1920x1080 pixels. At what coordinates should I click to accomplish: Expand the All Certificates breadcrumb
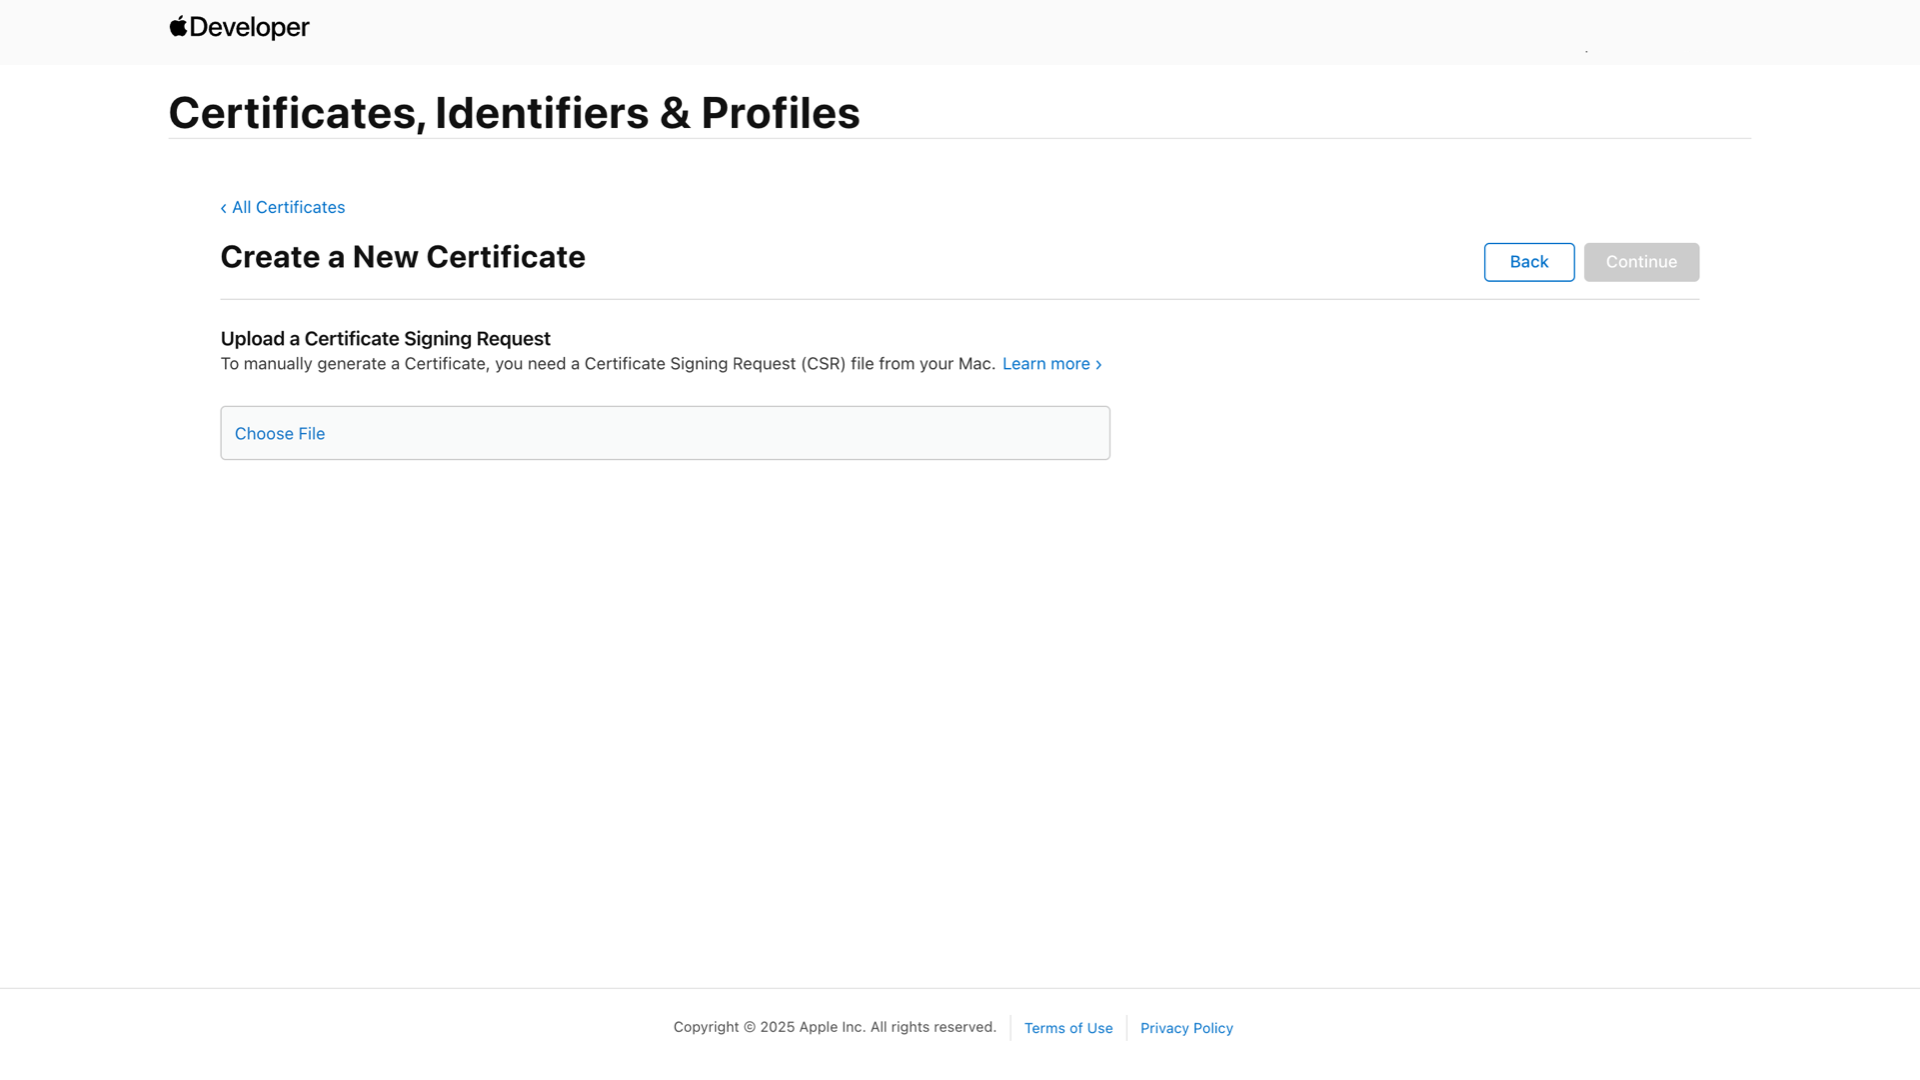tap(288, 207)
